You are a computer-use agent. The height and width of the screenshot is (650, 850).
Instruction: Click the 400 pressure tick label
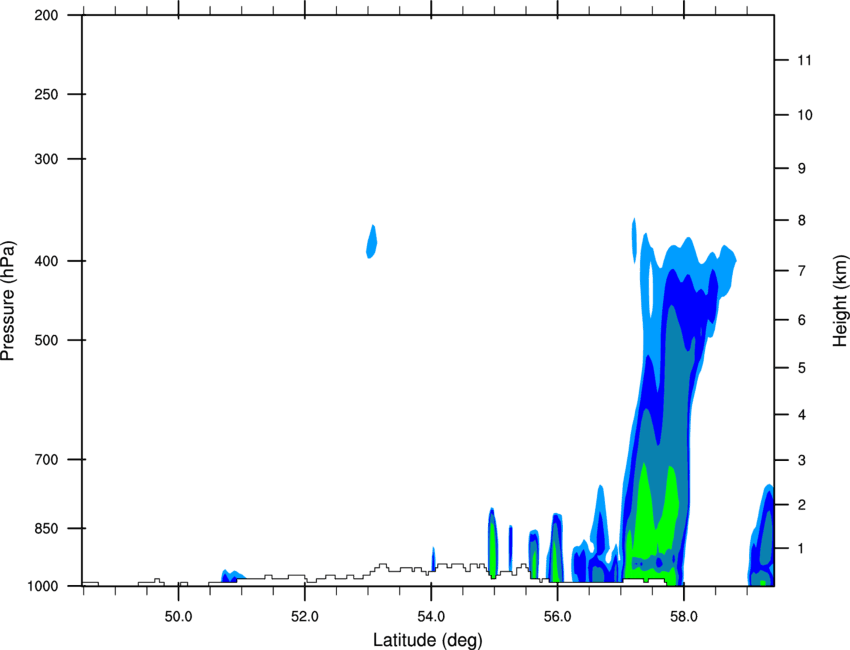point(46,261)
